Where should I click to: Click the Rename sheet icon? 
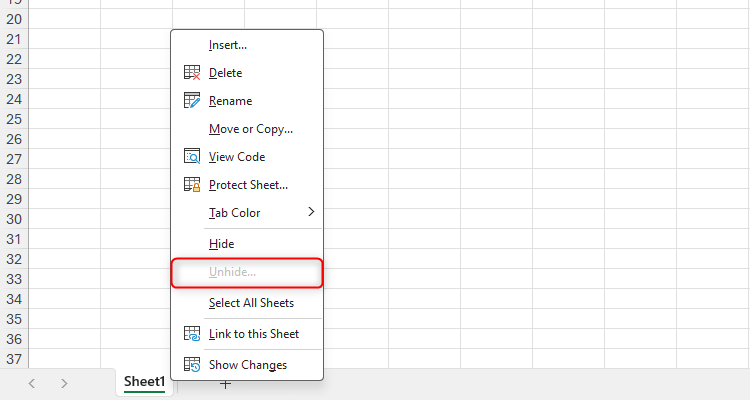pos(192,101)
